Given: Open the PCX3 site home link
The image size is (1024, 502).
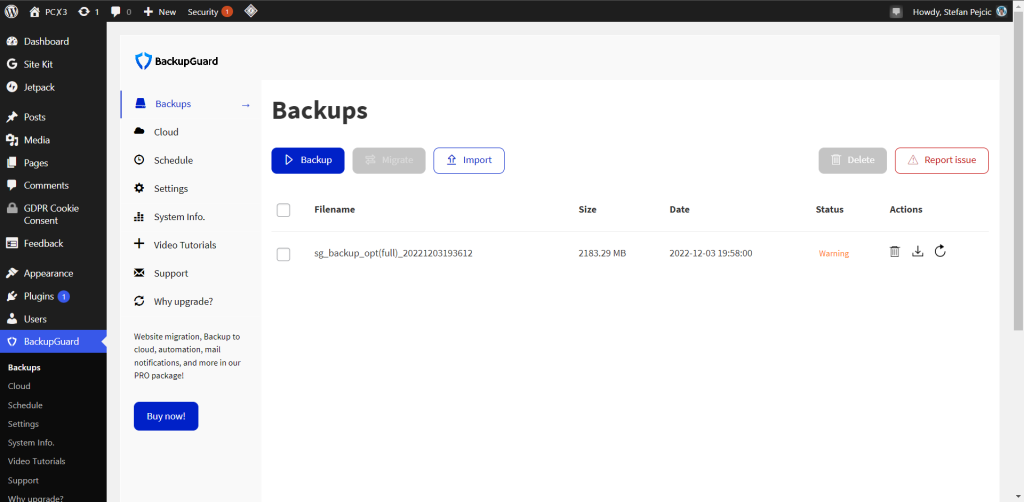Looking at the screenshot, I should [x=48, y=11].
